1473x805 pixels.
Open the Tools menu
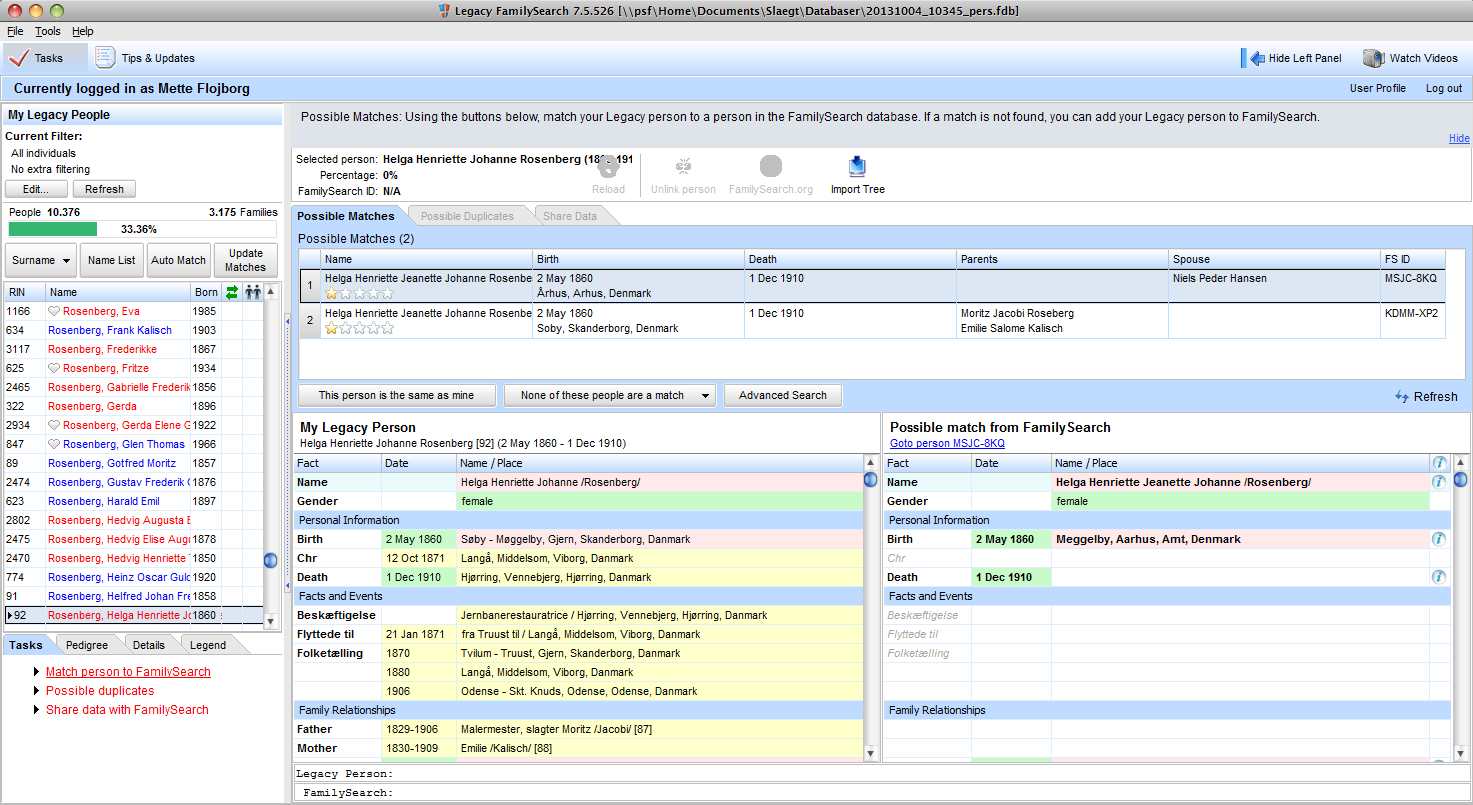click(x=48, y=32)
